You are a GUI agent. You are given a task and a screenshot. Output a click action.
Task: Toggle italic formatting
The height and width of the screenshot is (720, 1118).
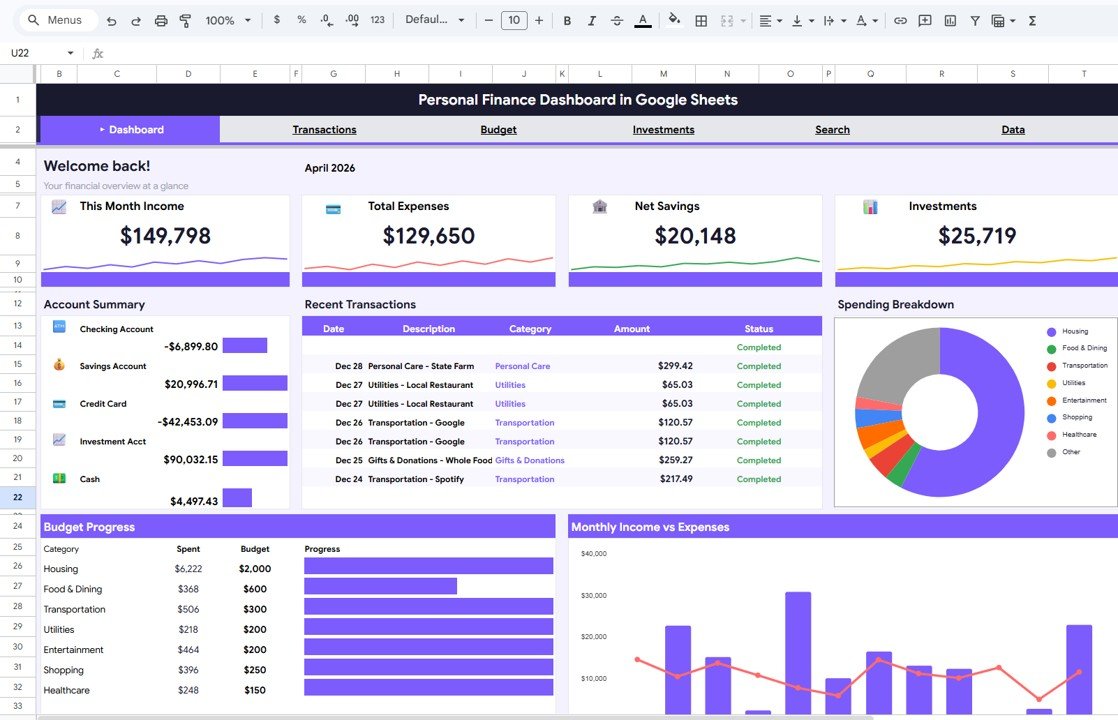coord(591,19)
